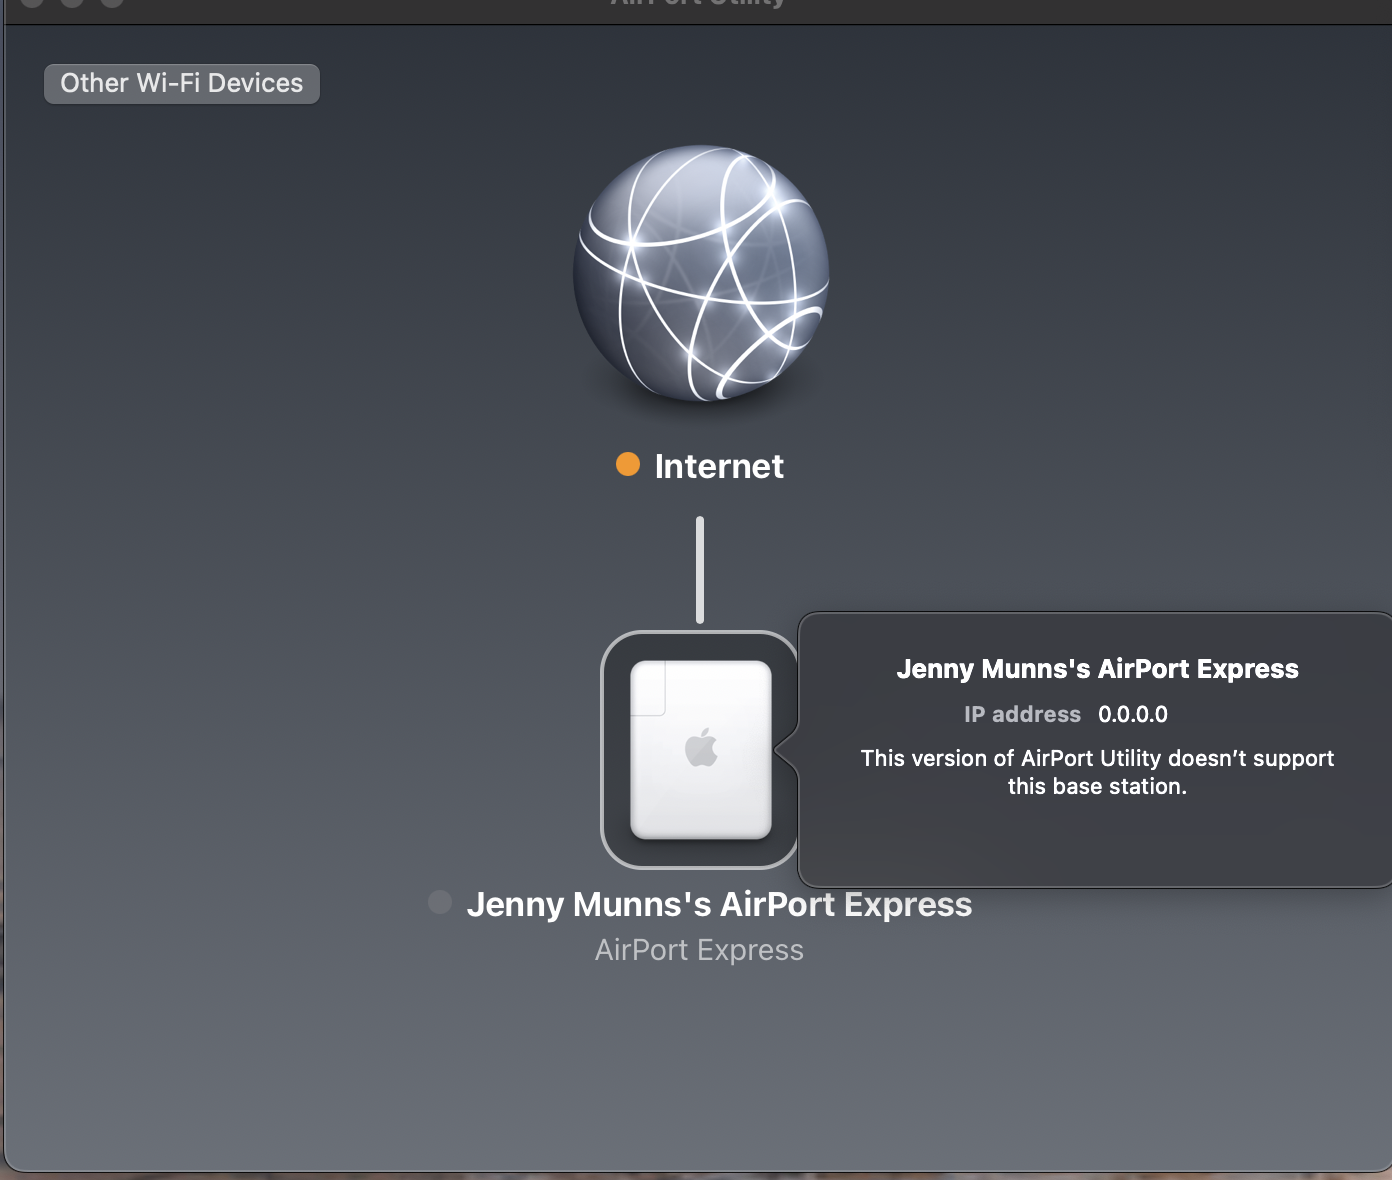Click the unsupported base station message

pyautogui.click(x=1097, y=772)
